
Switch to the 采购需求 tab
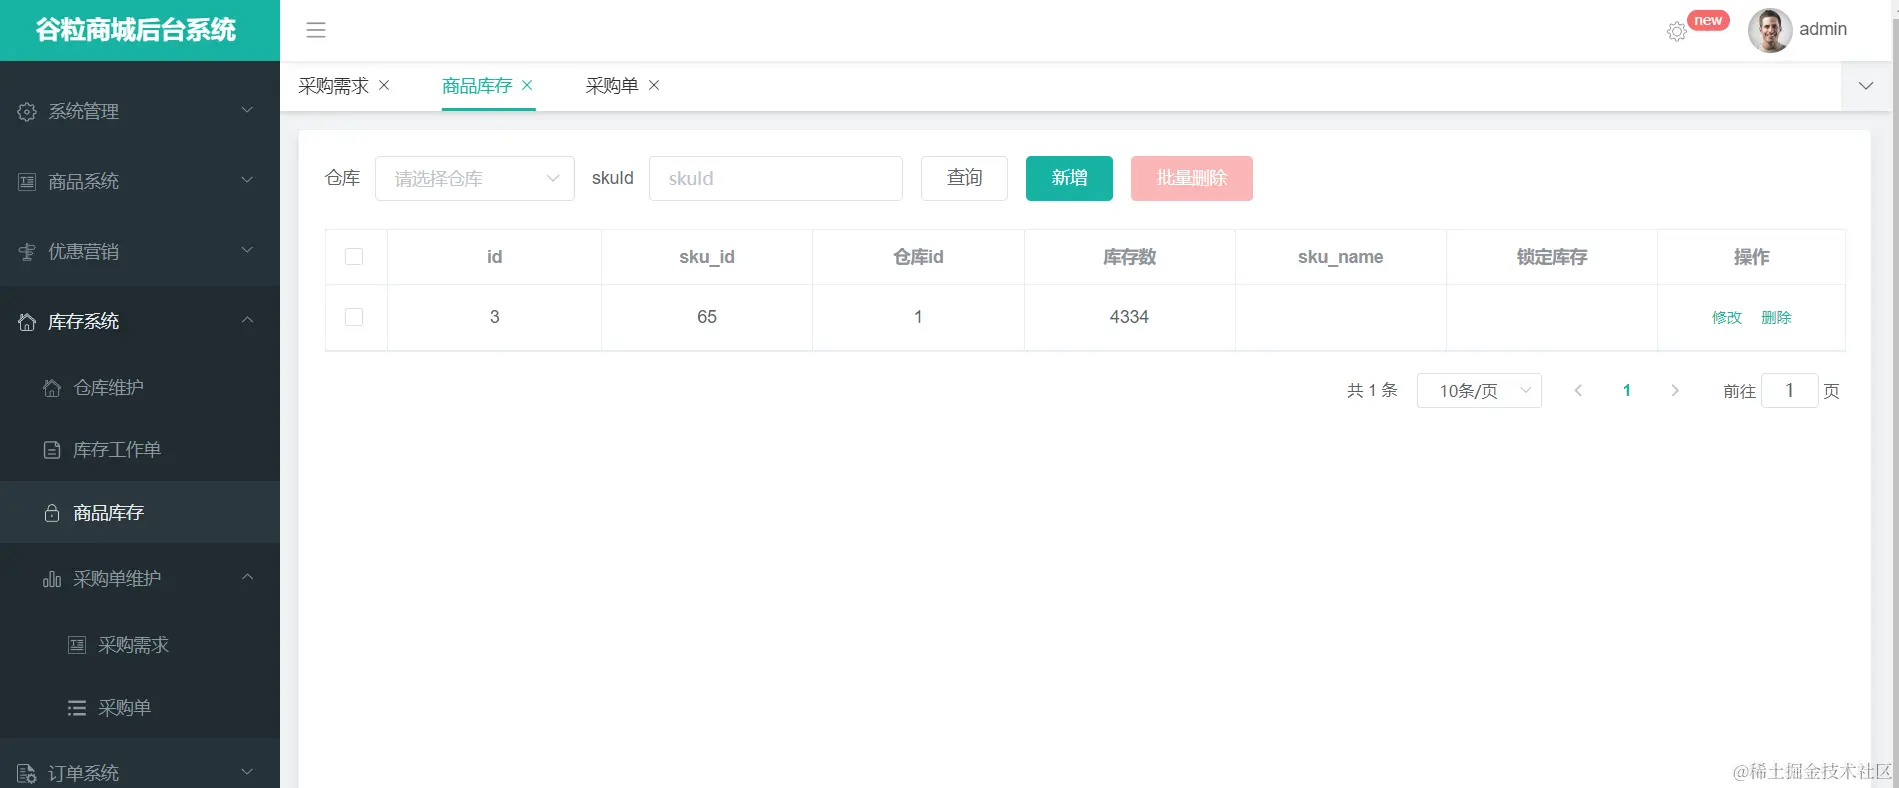333,86
